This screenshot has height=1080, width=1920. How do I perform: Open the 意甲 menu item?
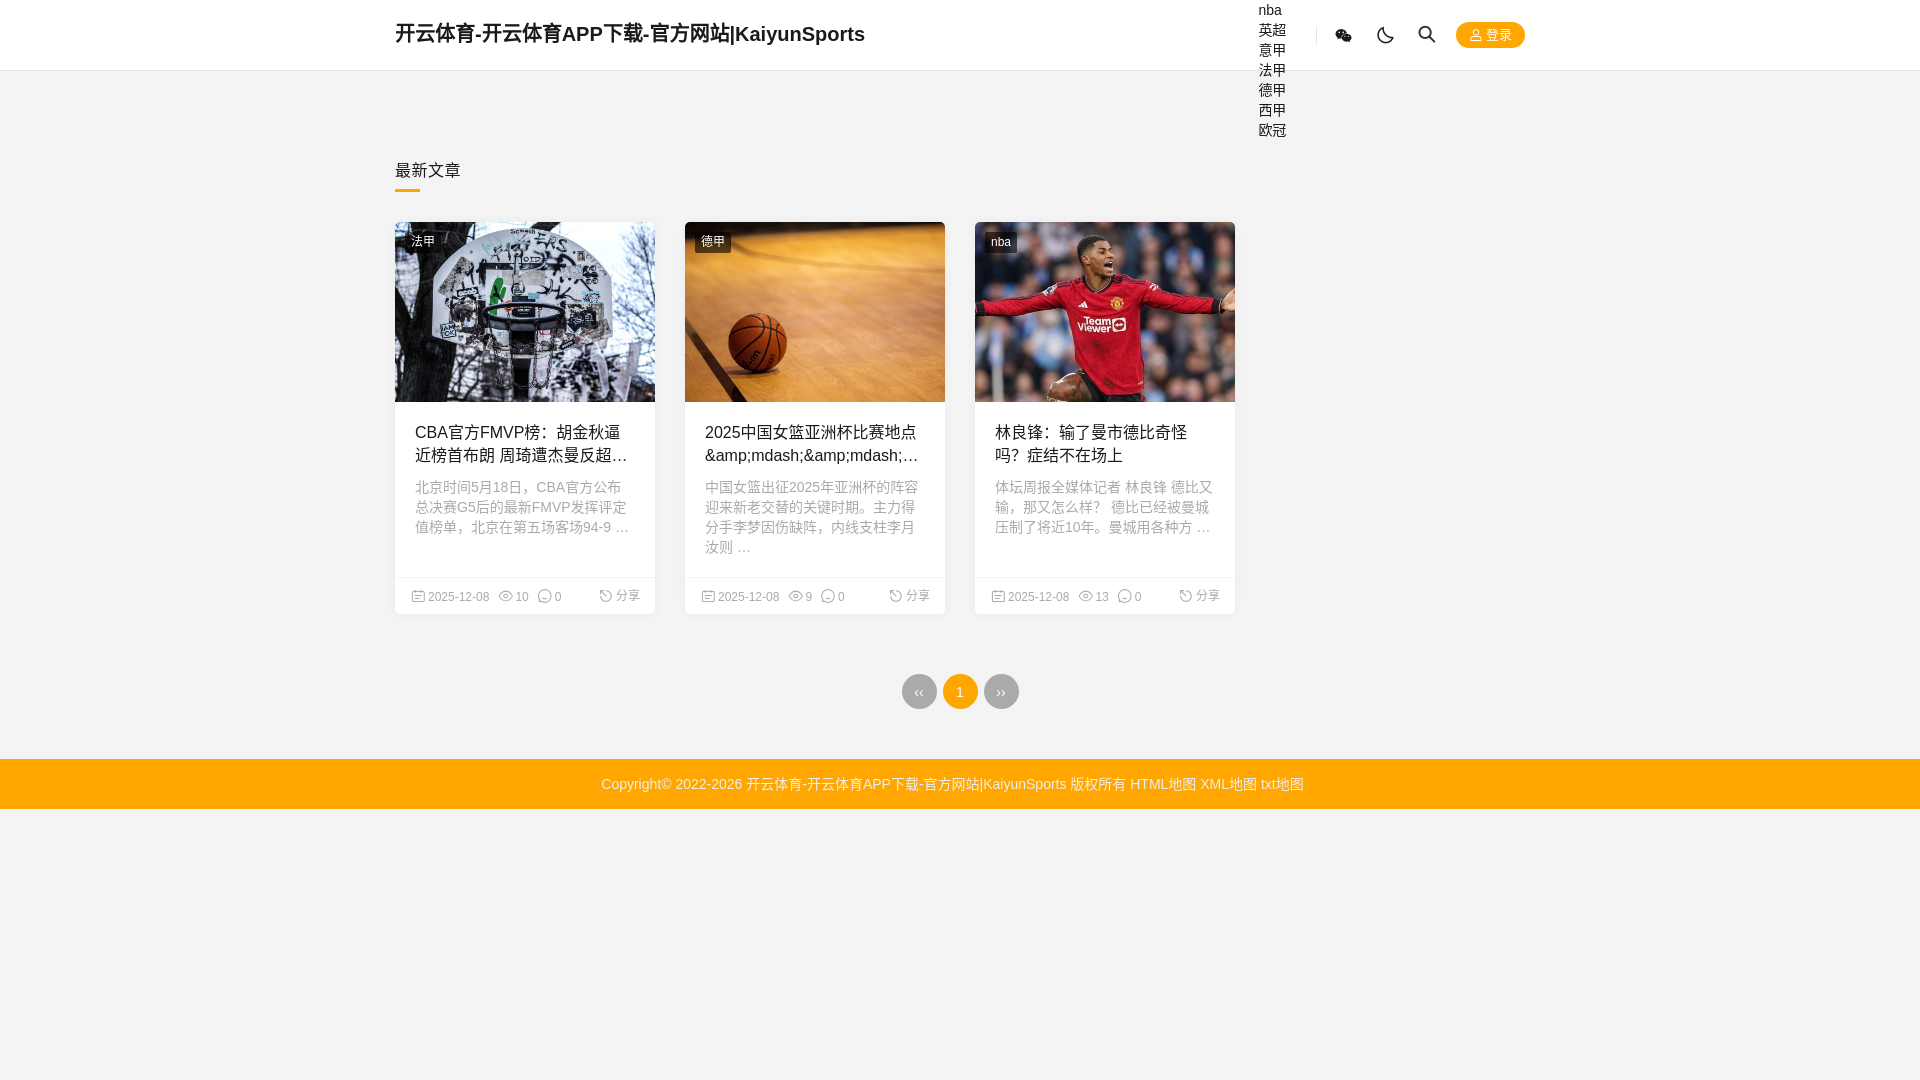[1272, 50]
